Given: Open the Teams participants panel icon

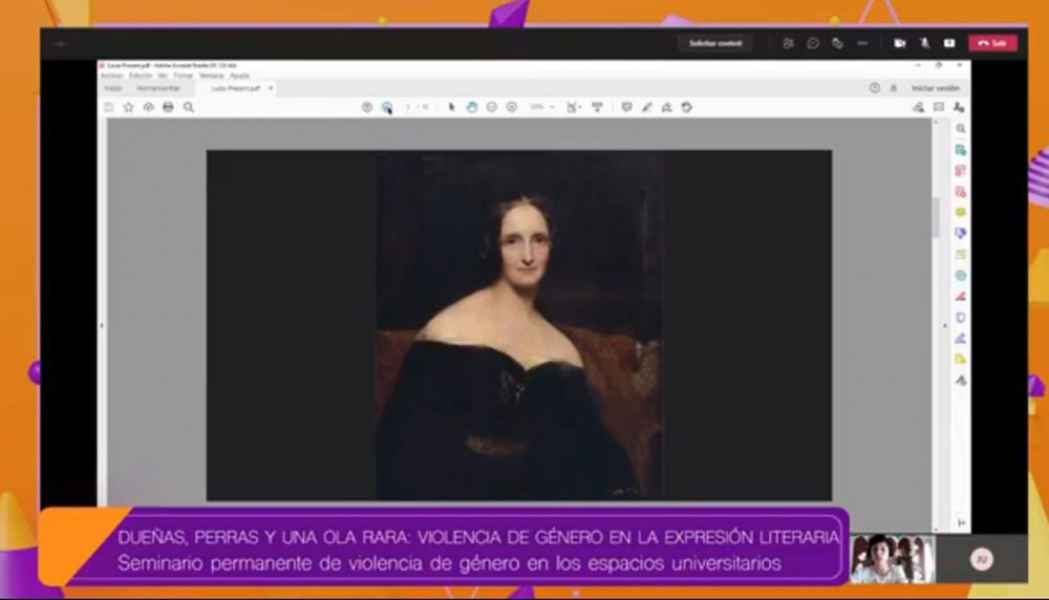Looking at the screenshot, I should (788, 43).
